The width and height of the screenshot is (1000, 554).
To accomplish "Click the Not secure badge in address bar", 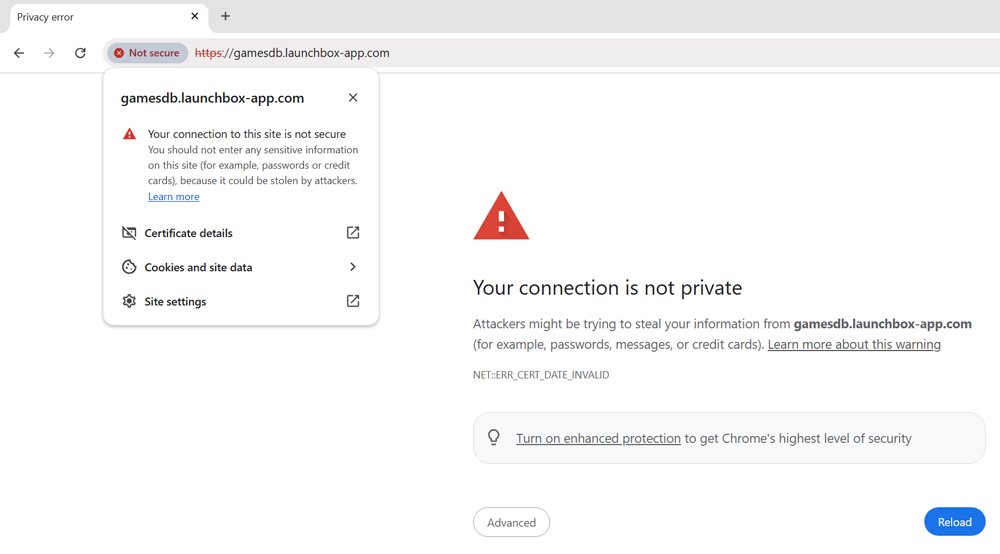I will [147, 53].
